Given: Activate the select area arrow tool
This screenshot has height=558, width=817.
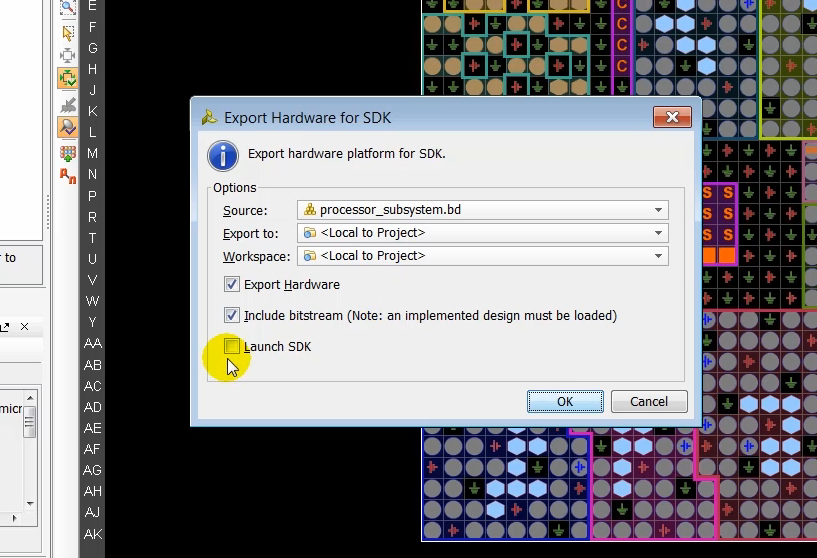Looking at the screenshot, I should tap(68, 33).
